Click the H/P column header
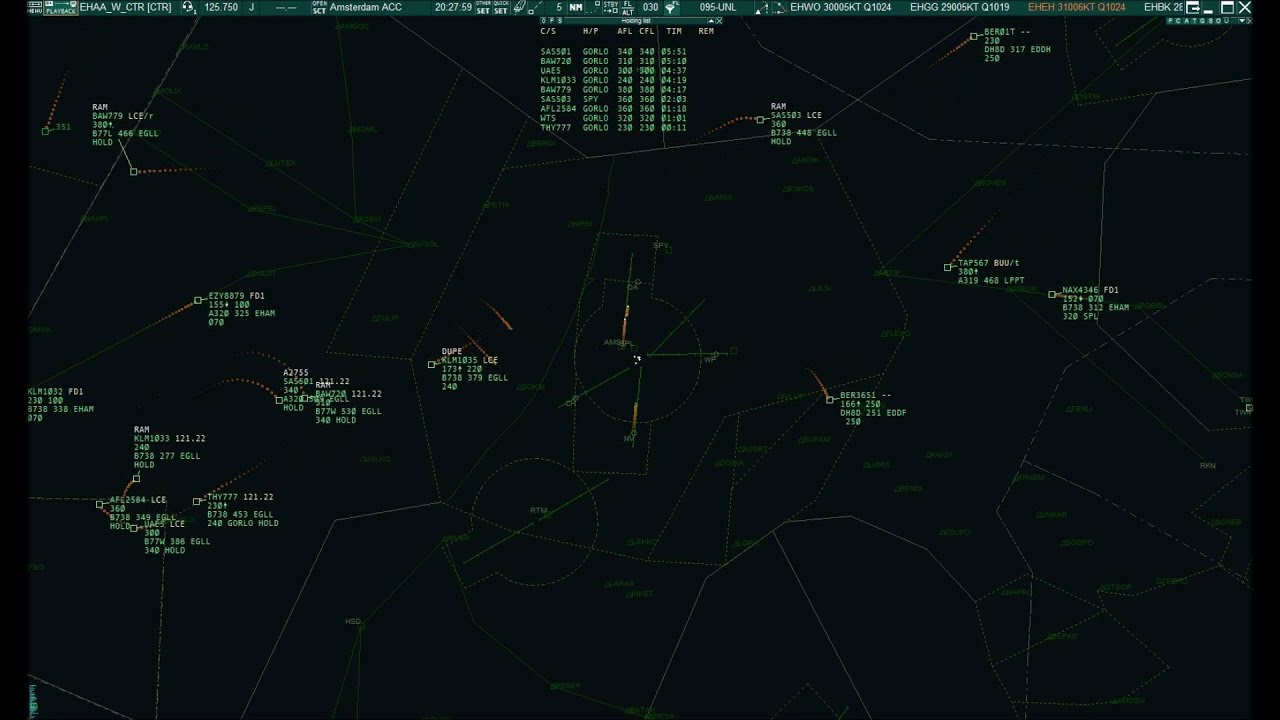The height and width of the screenshot is (720, 1280). pyautogui.click(x=590, y=31)
